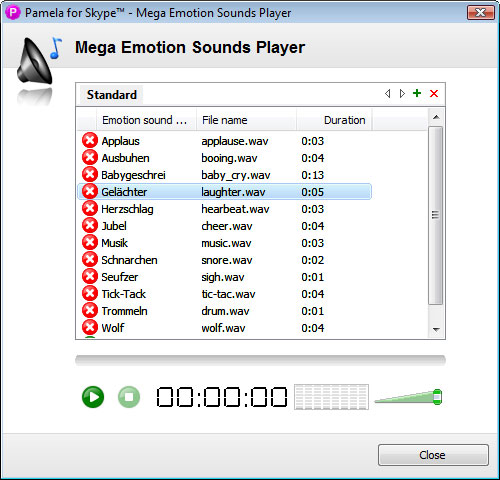The width and height of the screenshot is (500, 480).
Task: Select the Schnarchen snore.wav entry
Action: (x=224, y=260)
